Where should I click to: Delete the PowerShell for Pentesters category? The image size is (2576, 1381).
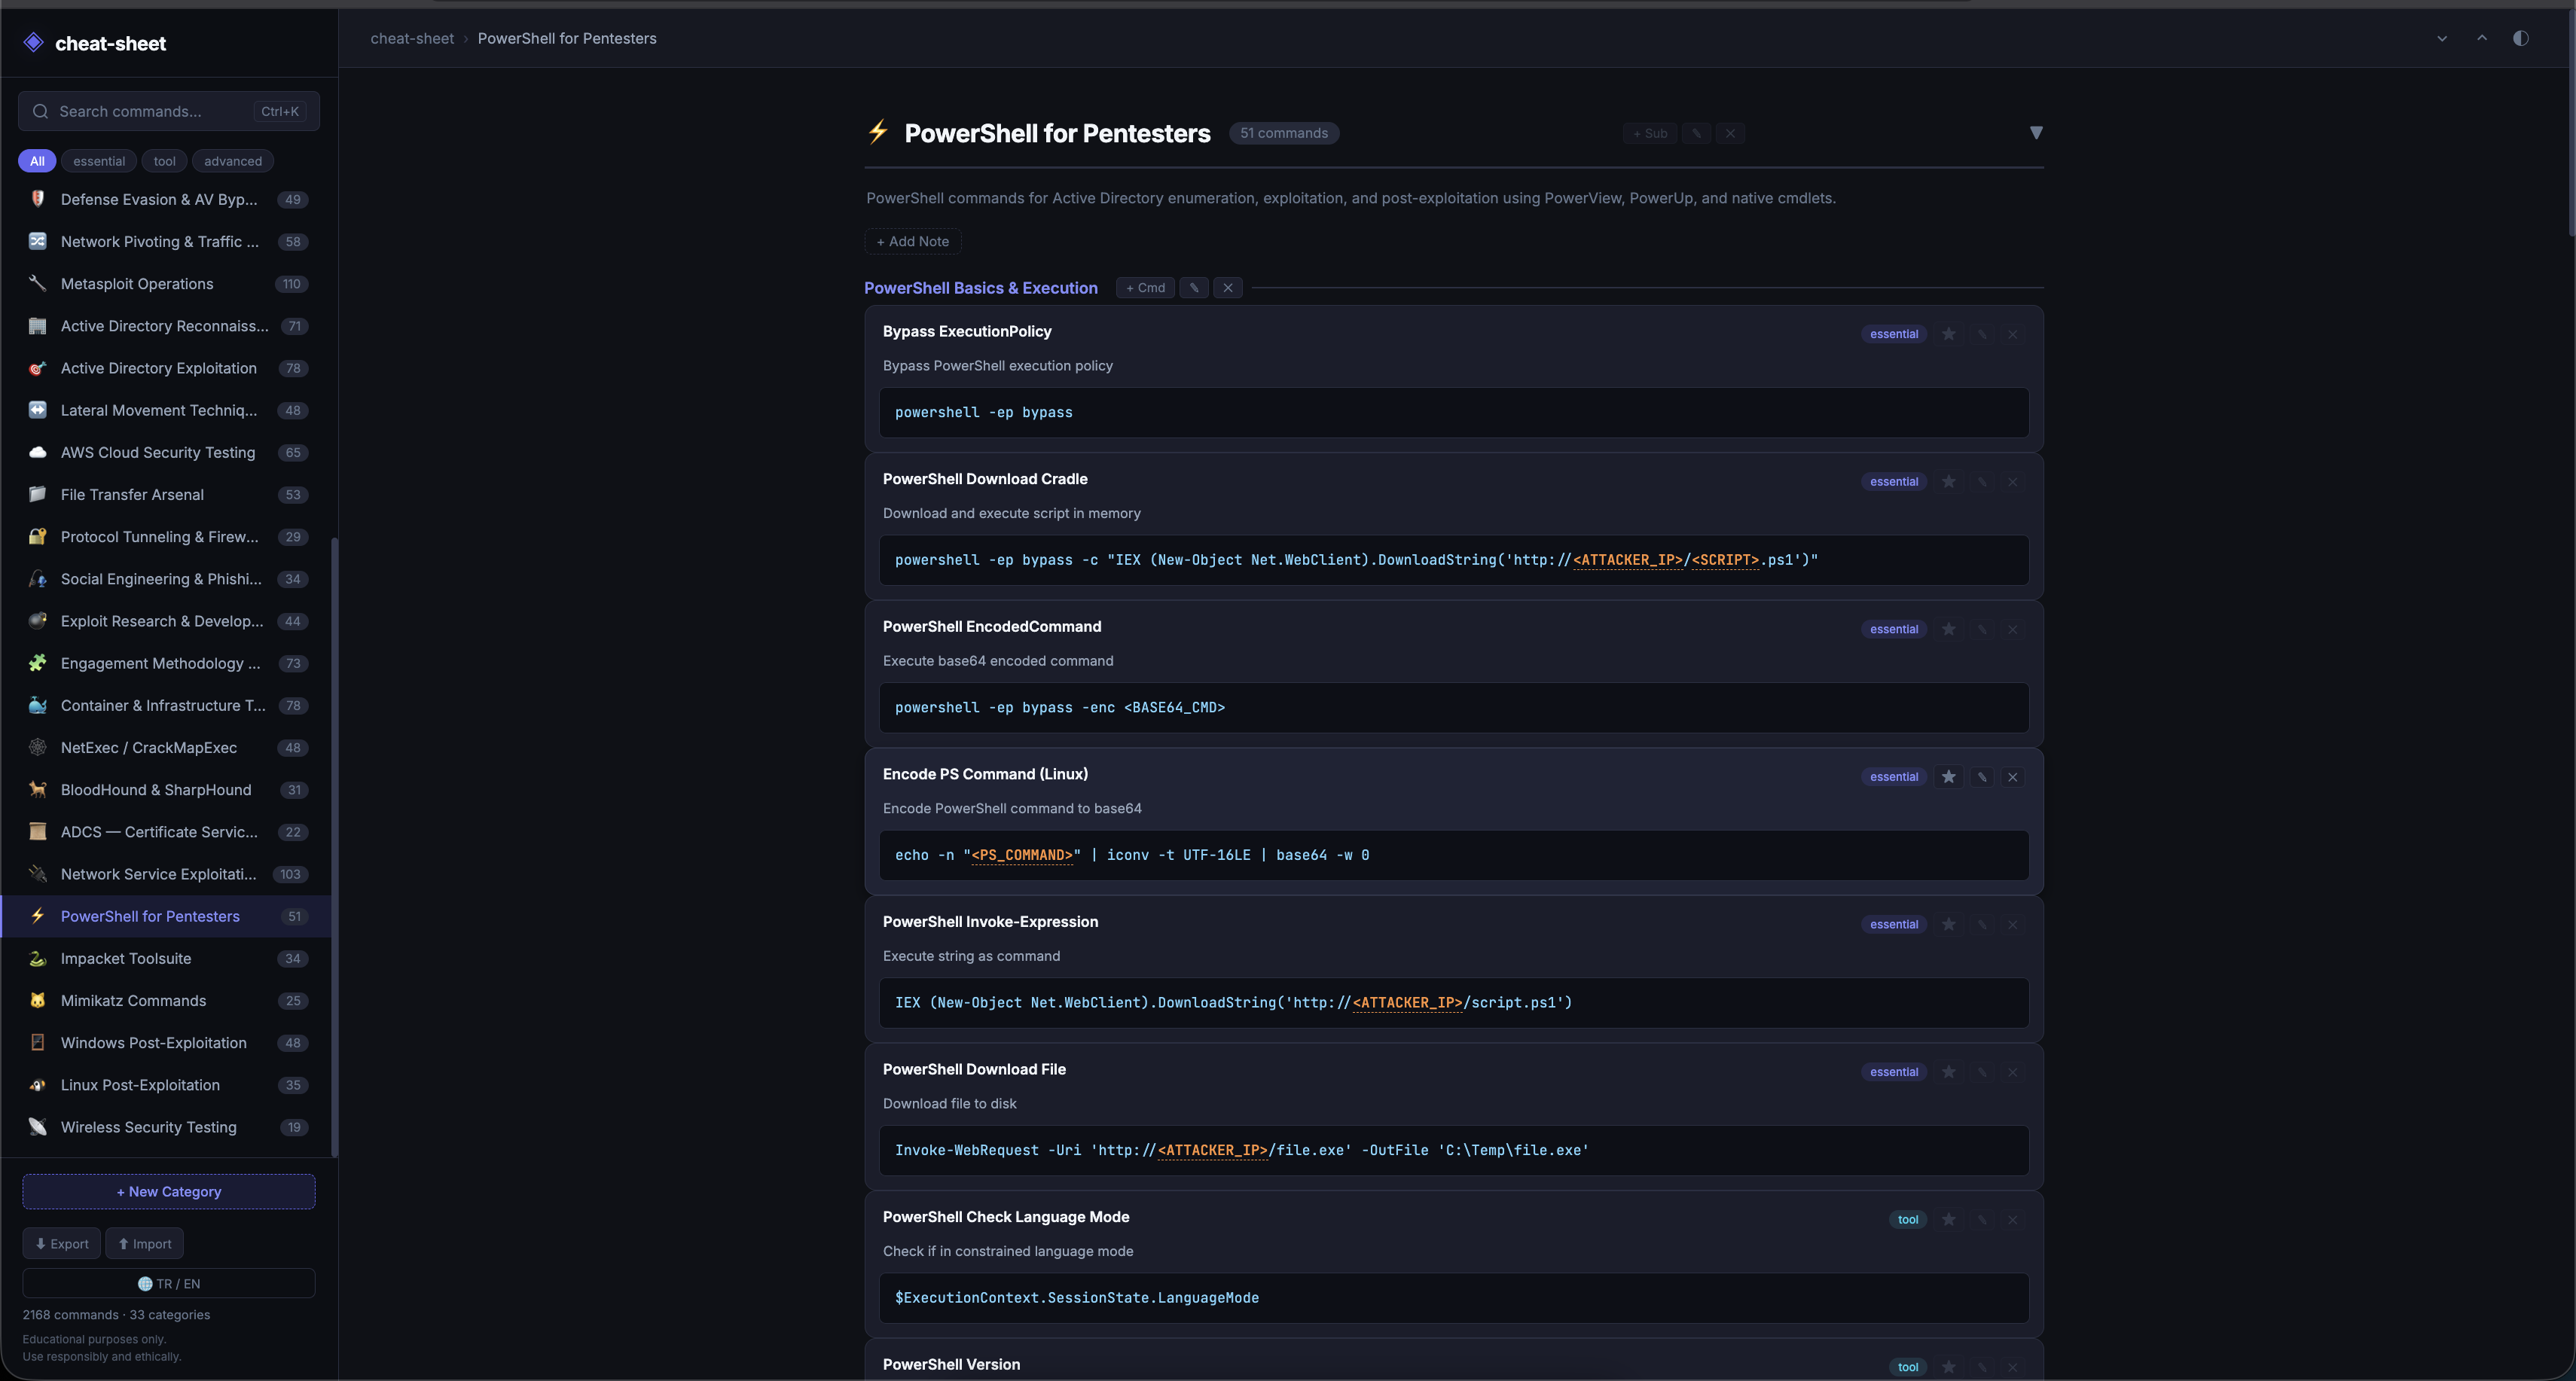pyautogui.click(x=1730, y=133)
